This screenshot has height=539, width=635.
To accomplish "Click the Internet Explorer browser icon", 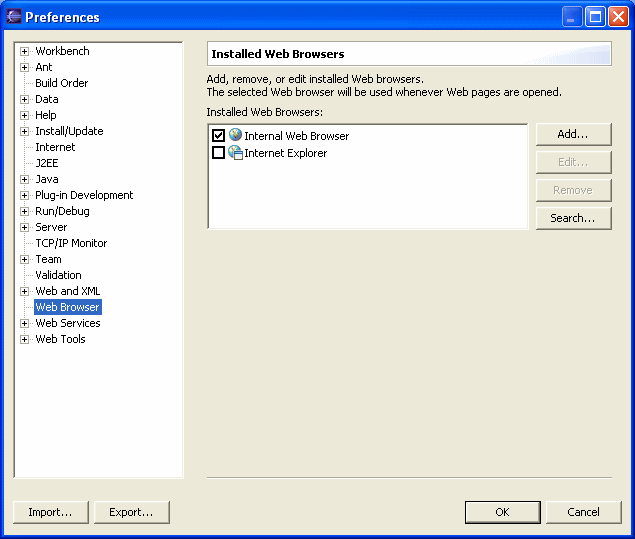I will coord(235,152).
